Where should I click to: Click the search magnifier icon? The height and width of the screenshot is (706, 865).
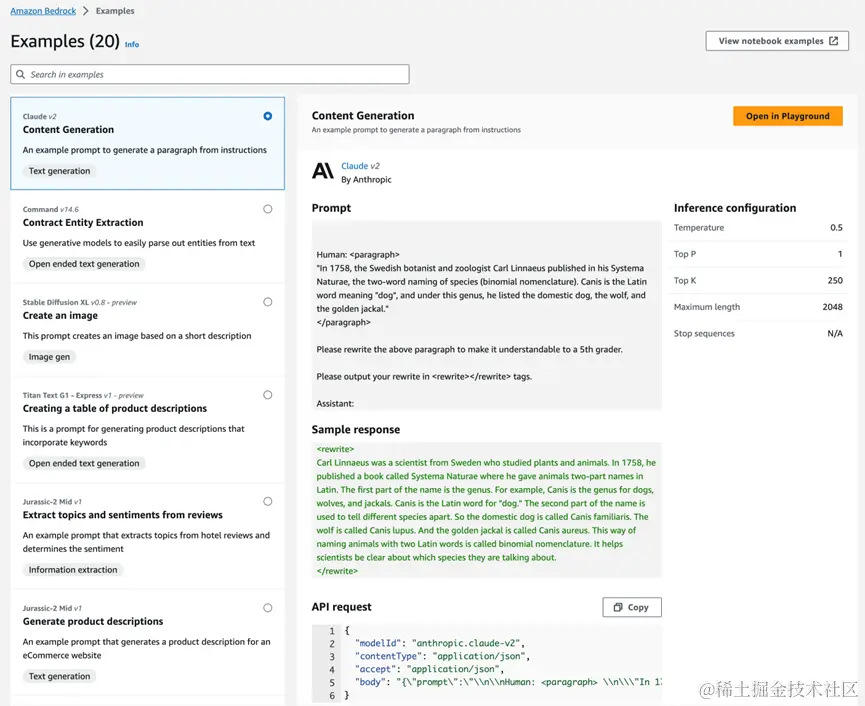20,74
